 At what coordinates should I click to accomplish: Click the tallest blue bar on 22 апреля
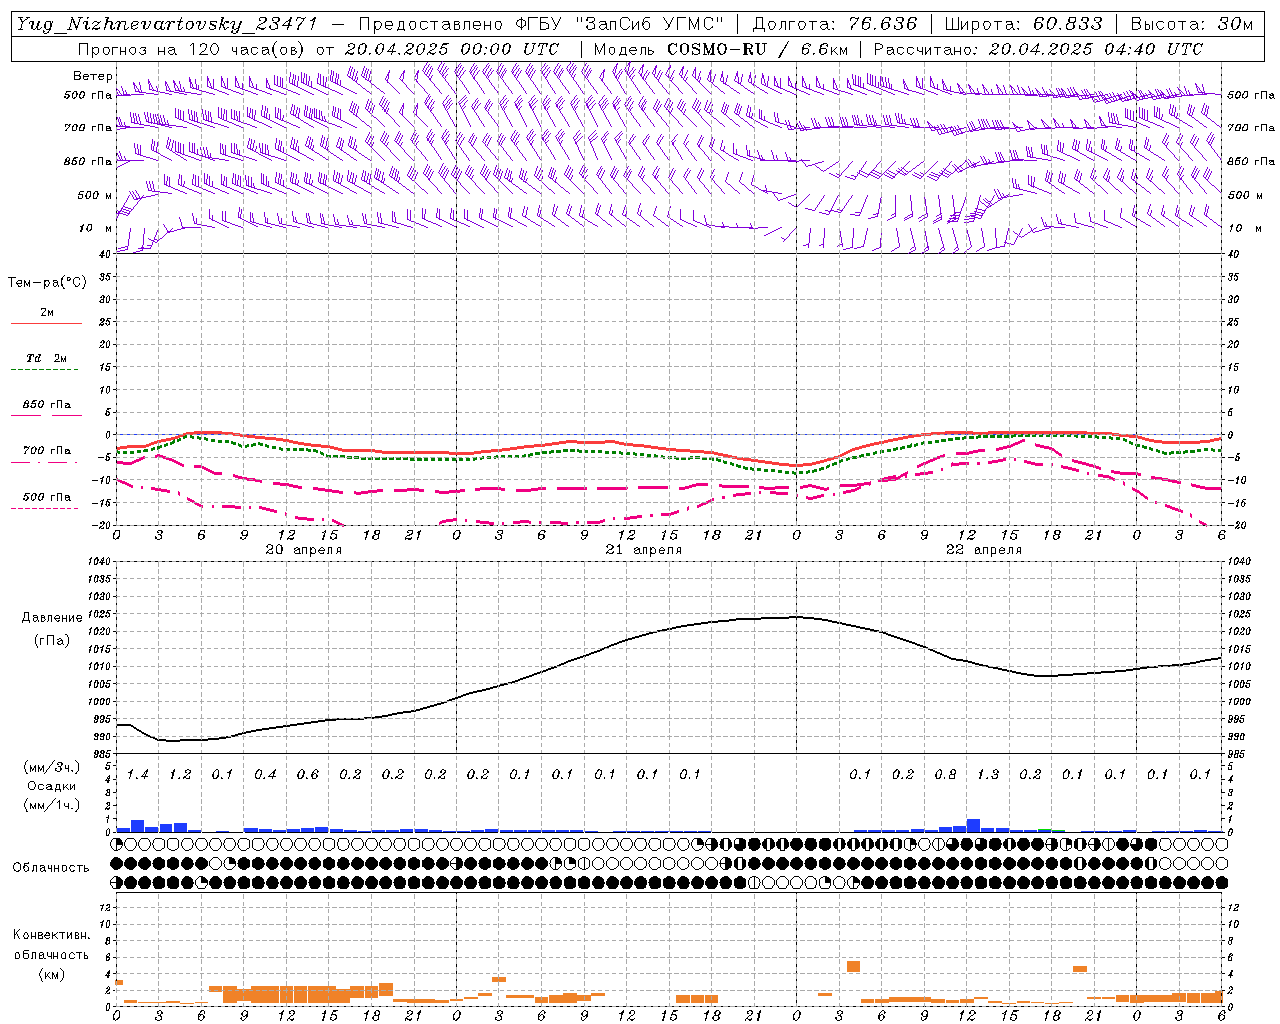point(973,826)
